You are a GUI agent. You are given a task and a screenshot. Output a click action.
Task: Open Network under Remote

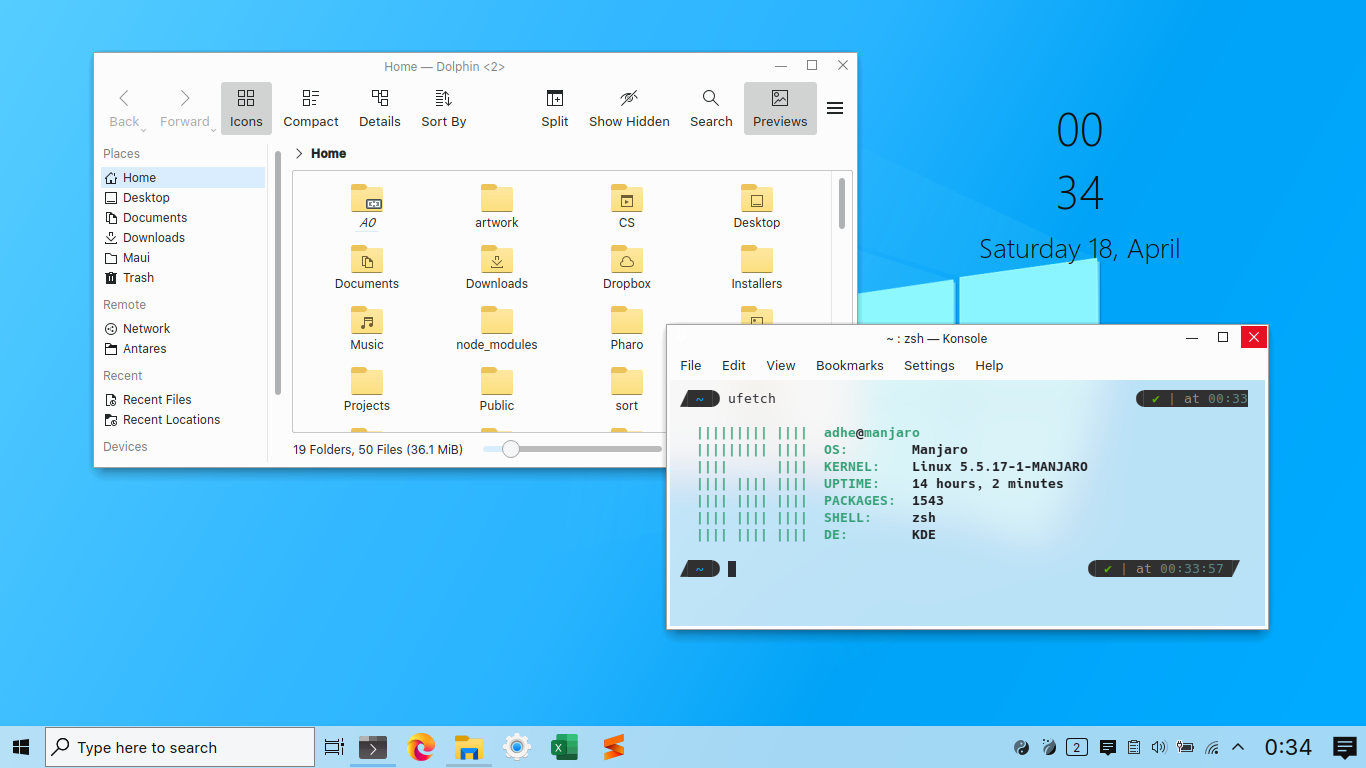pos(183,328)
